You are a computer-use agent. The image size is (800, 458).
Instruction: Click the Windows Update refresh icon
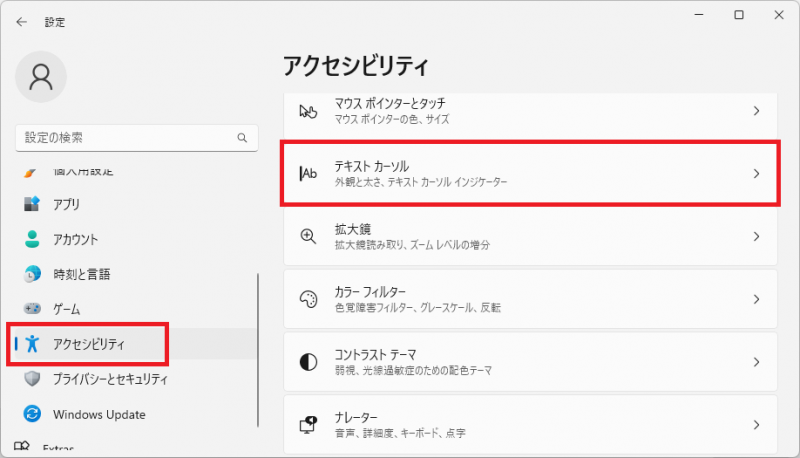pos(32,414)
